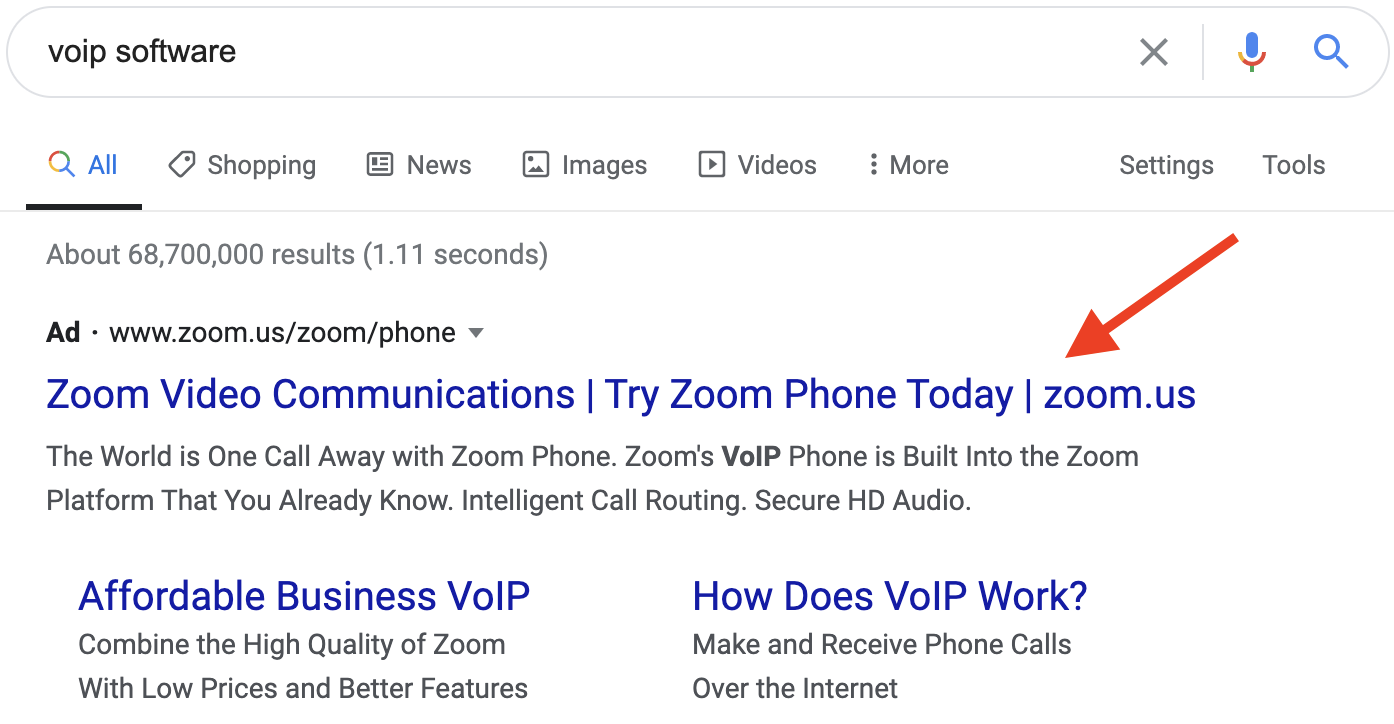Switch to the News results tab

(x=419, y=165)
